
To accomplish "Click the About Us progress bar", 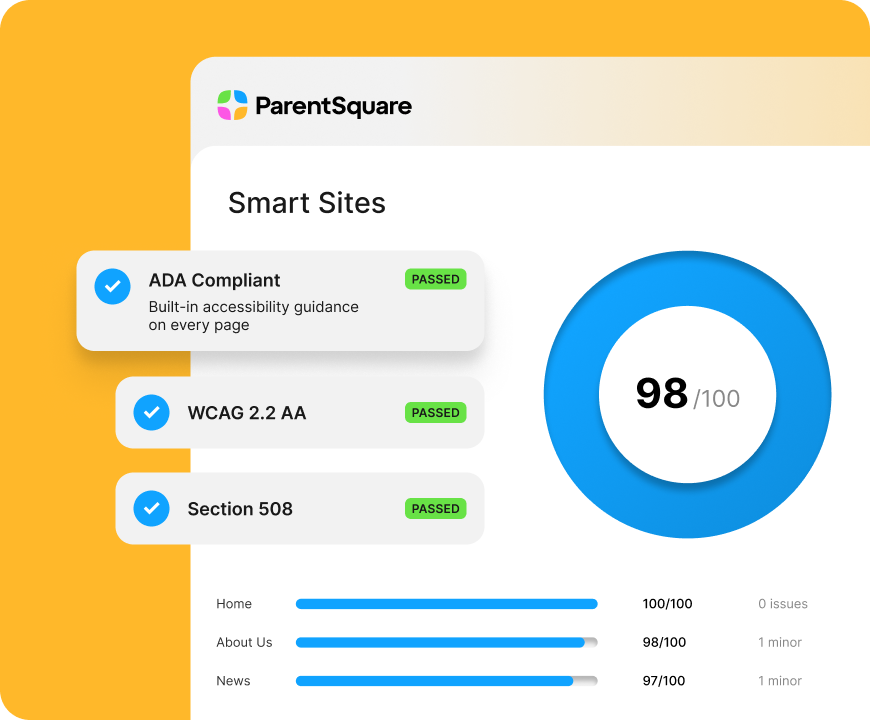I will point(447,642).
